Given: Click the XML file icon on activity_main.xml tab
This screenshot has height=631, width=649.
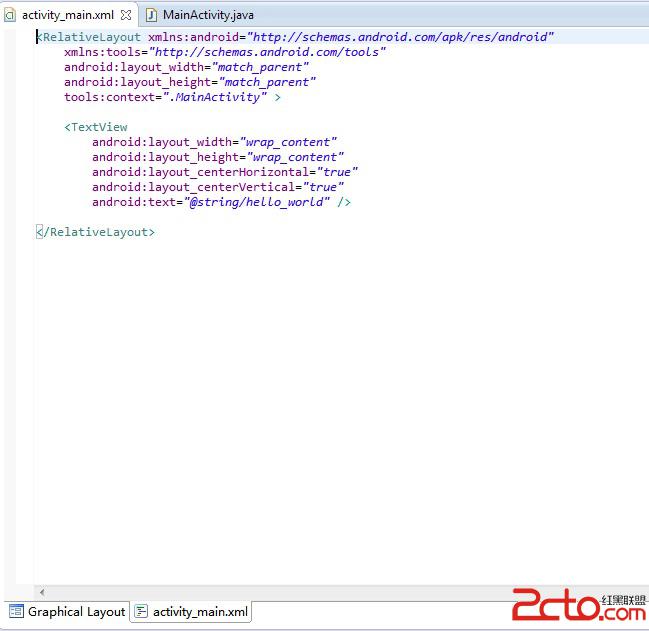Looking at the screenshot, I should tap(10, 15).
